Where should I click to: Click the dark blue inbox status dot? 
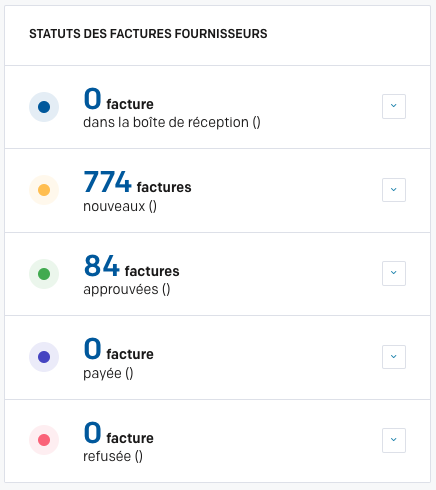(44, 107)
